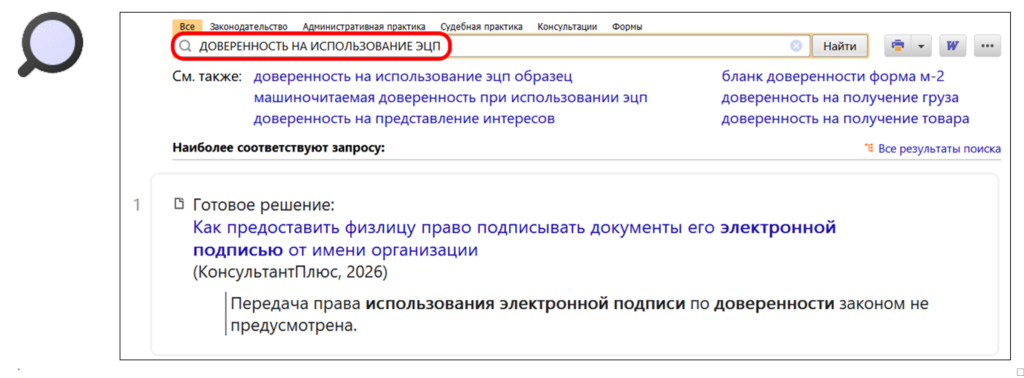This screenshot has width=1024, height=378.
Task: Click the document icon next to Готовое решение
Action: pyautogui.click(x=179, y=205)
